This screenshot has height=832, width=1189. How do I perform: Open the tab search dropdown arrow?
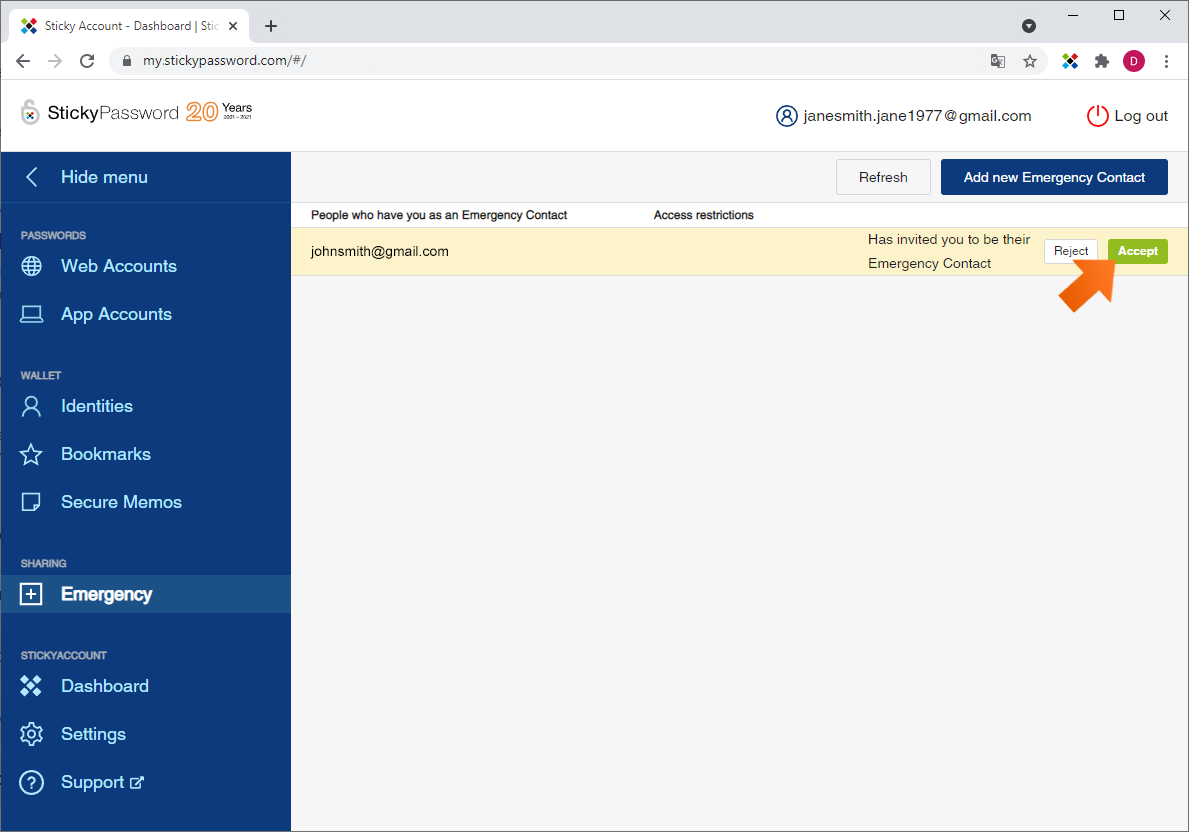1029,26
